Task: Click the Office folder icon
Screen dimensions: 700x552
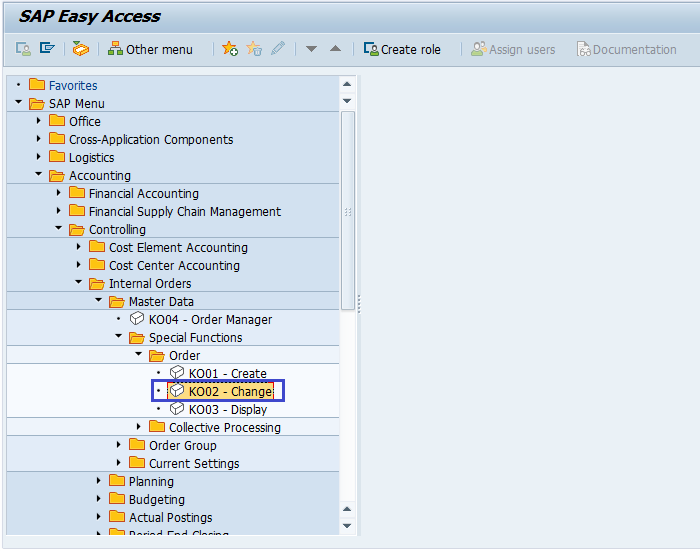Action: [57, 120]
